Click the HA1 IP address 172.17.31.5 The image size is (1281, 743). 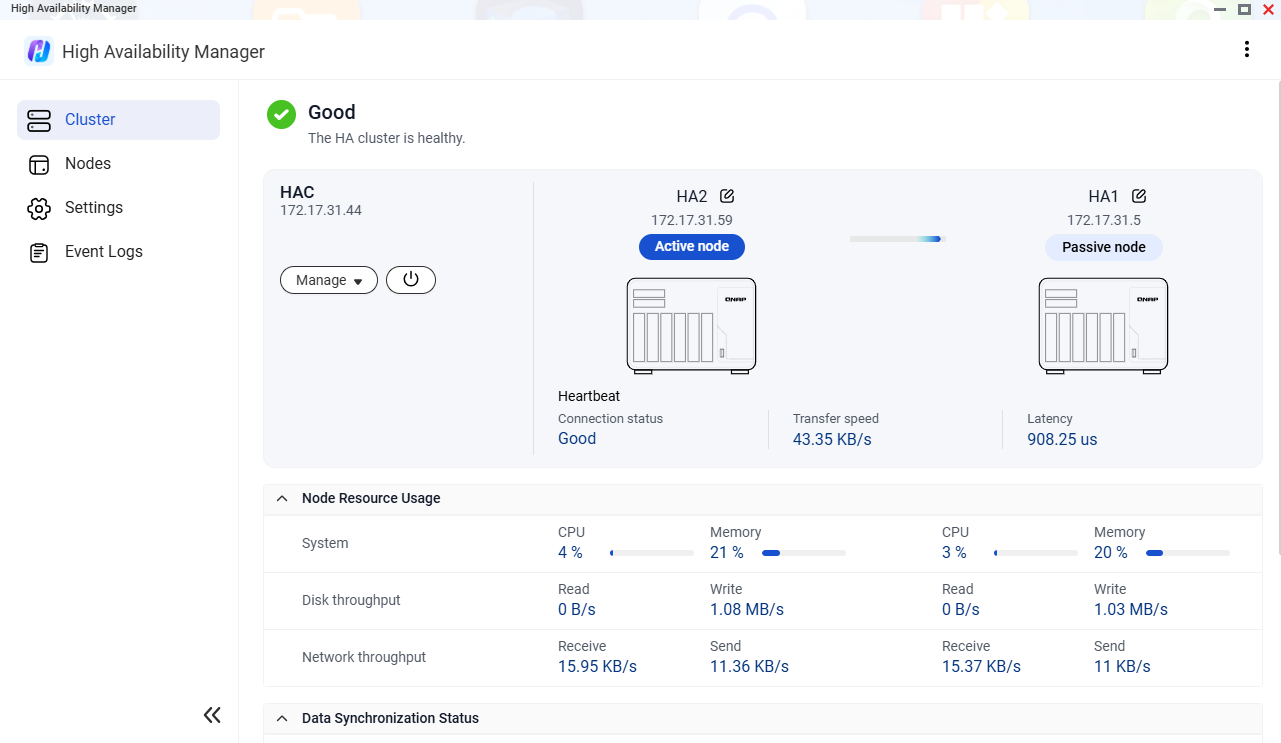coord(1104,220)
